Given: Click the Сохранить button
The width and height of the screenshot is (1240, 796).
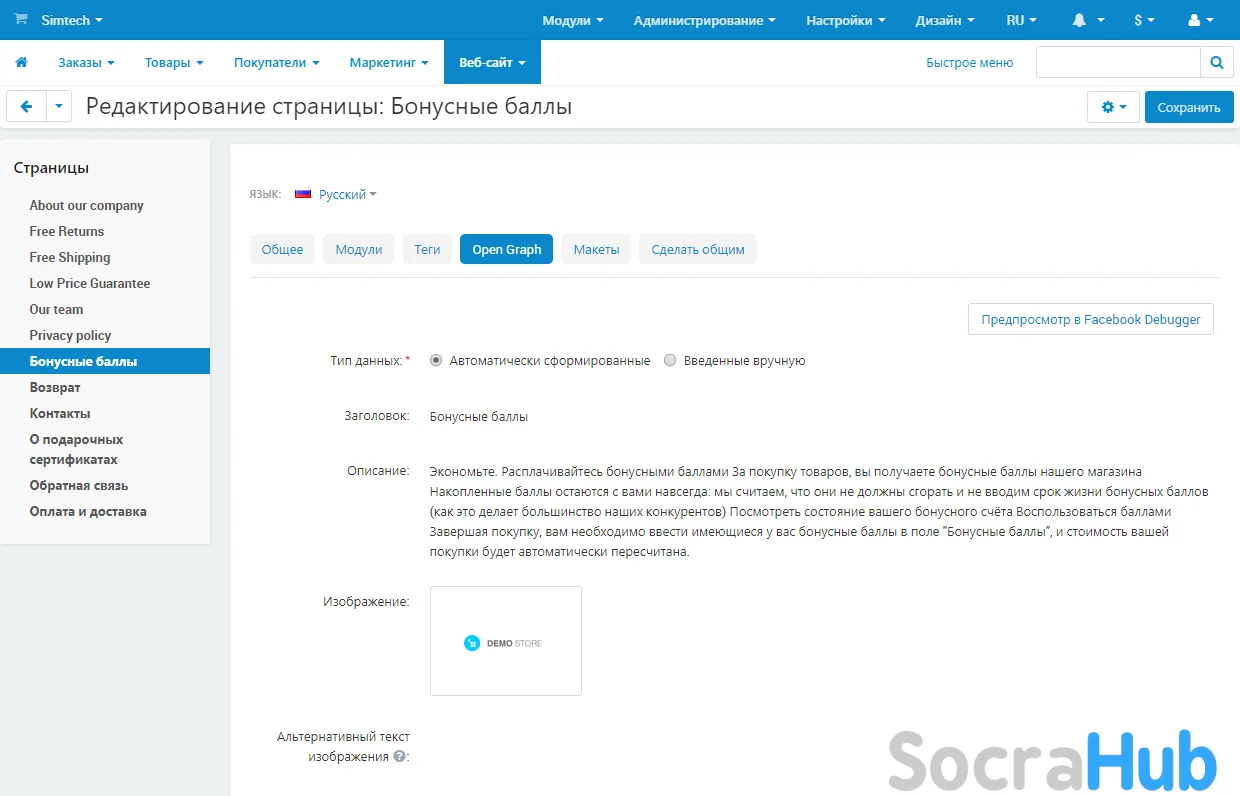Looking at the screenshot, I should (1189, 107).
